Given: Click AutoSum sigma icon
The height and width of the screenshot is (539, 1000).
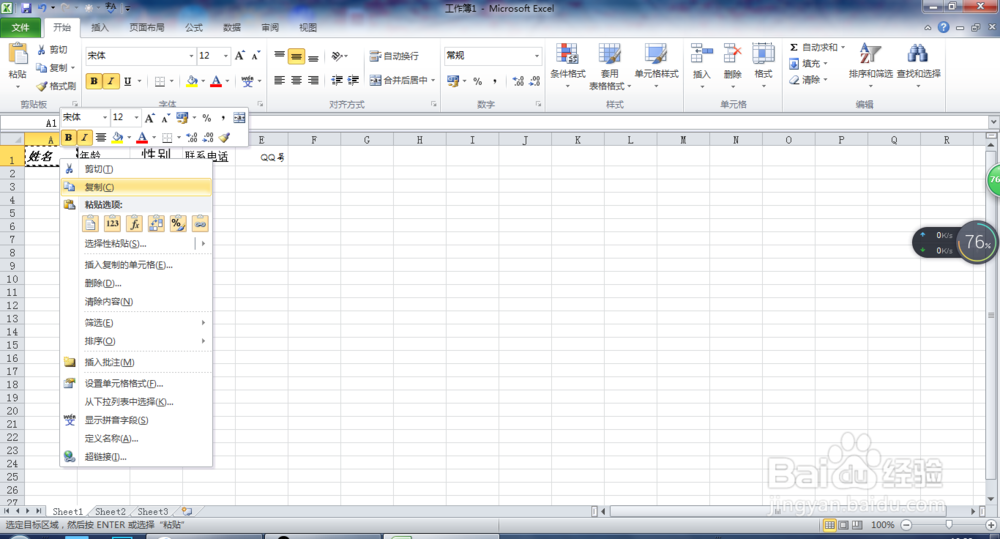Looking at the screenshot, I should click(x=794, y=48).
